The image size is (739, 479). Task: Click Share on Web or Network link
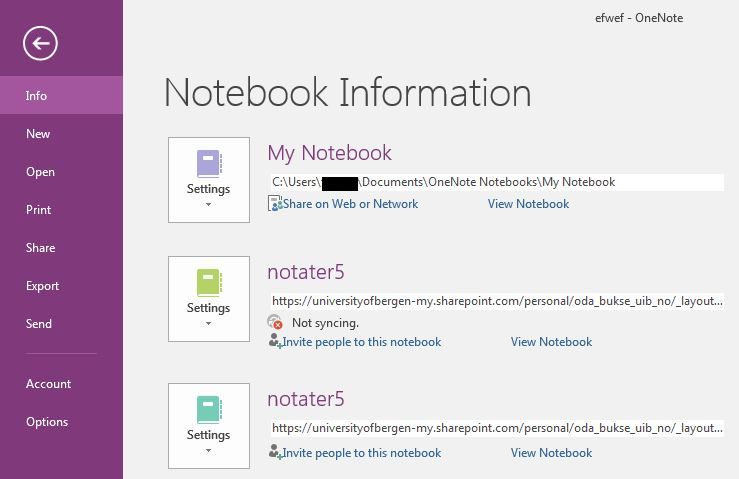click(350, 204)
